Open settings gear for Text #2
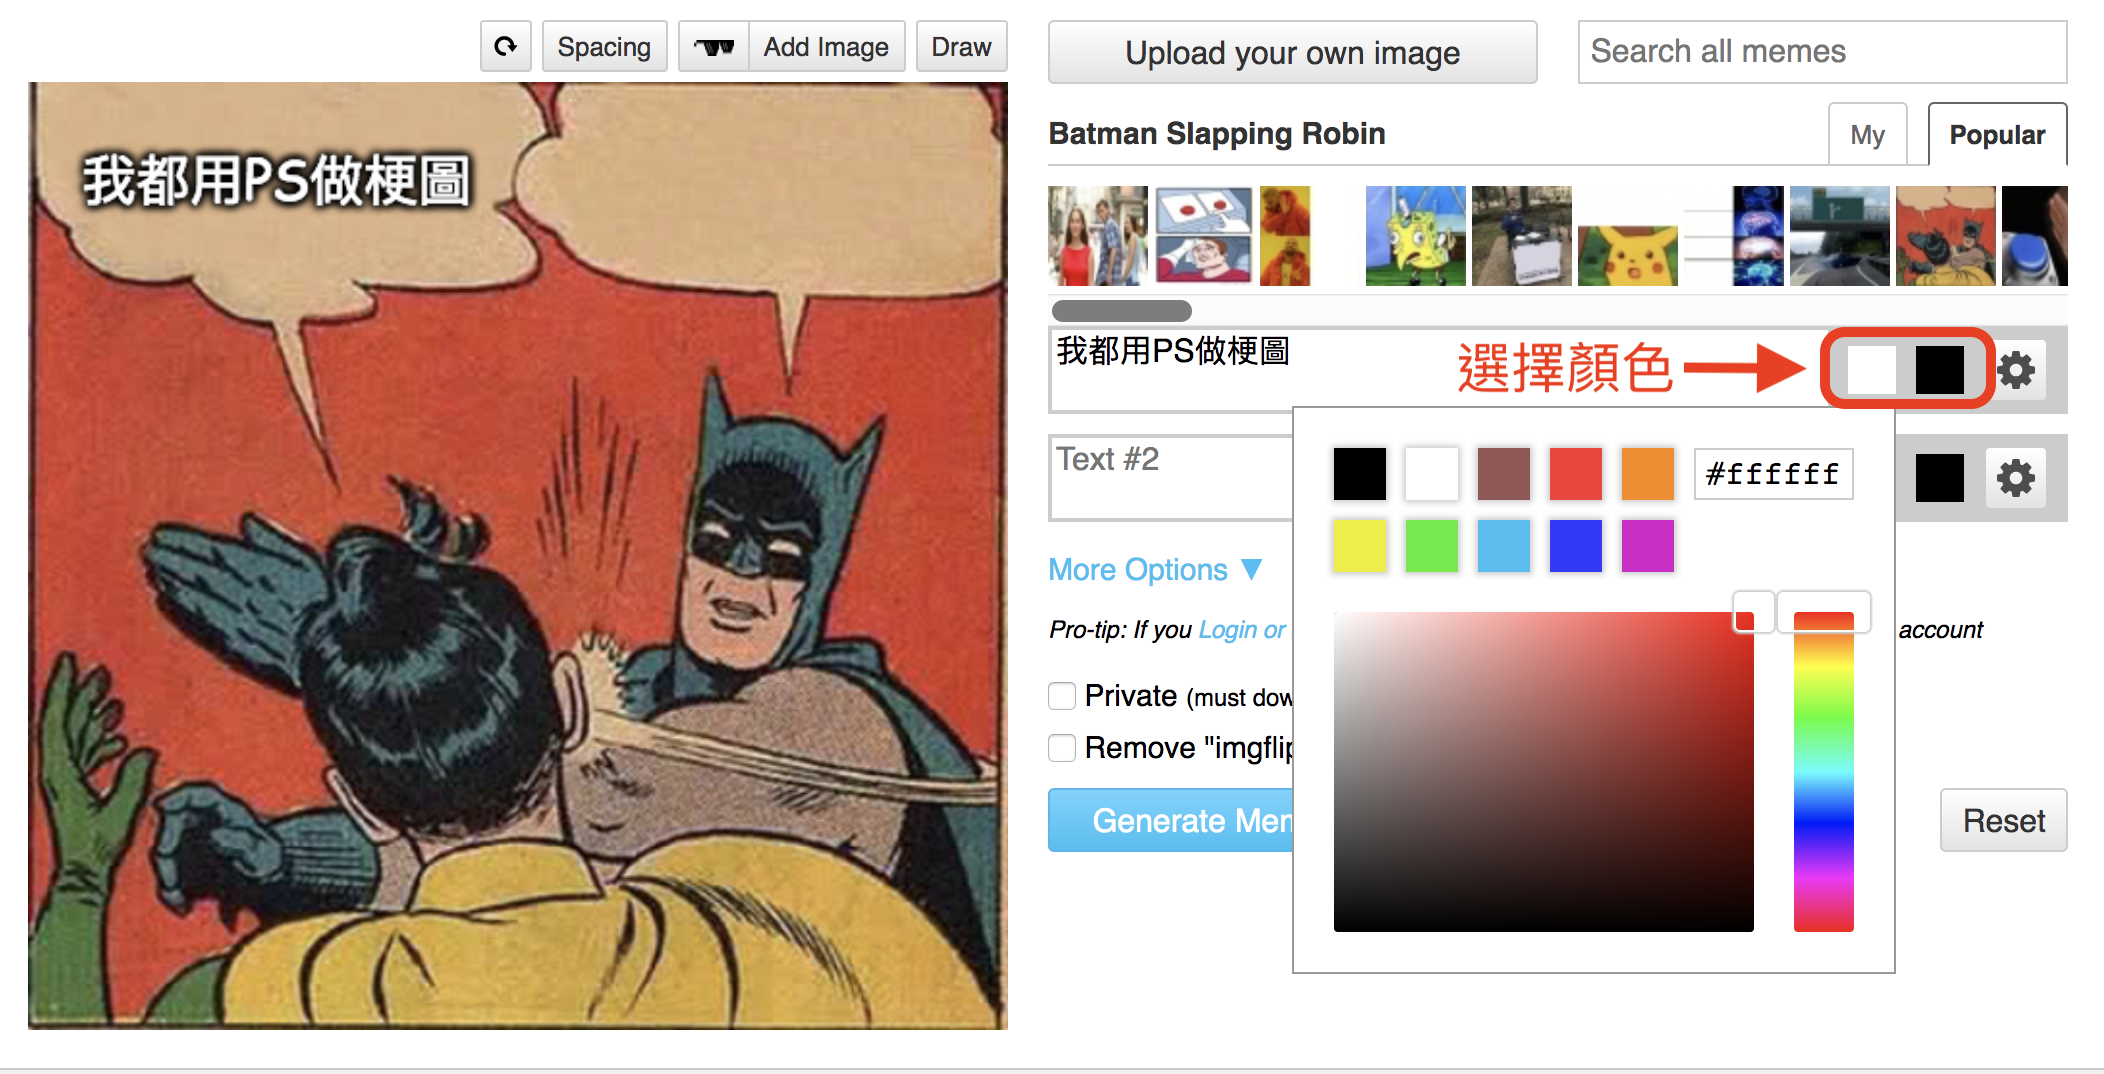This screenshot has width=2104, height=1074. tap(2016, 478)
